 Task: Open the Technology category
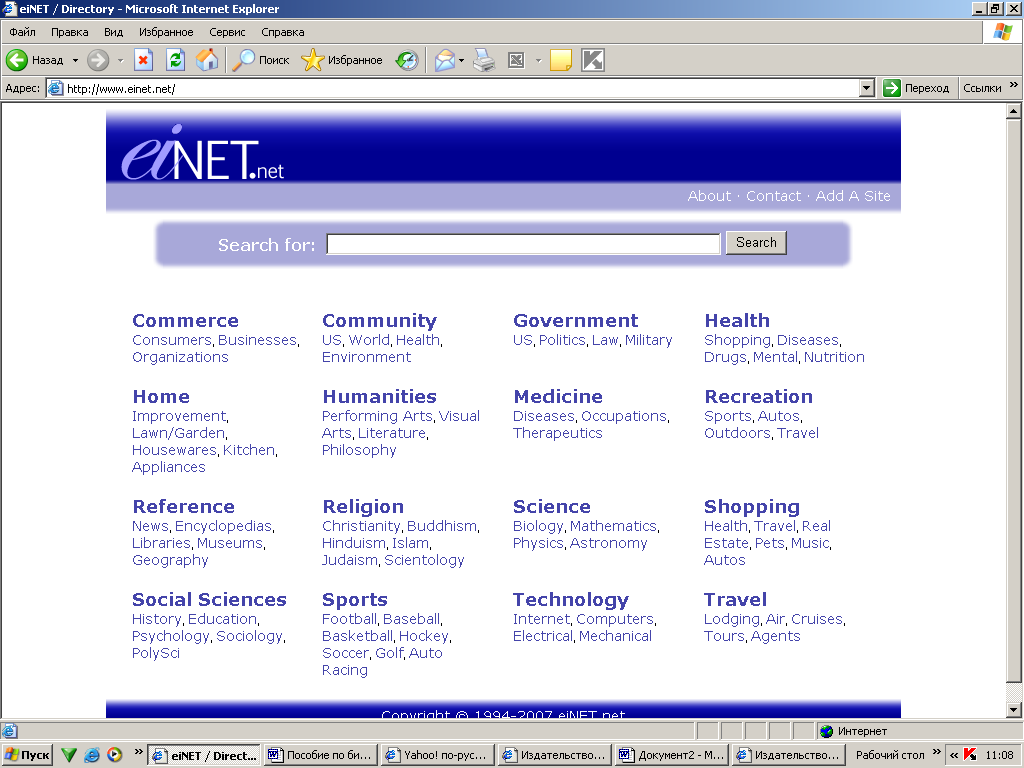pos(571,600)
